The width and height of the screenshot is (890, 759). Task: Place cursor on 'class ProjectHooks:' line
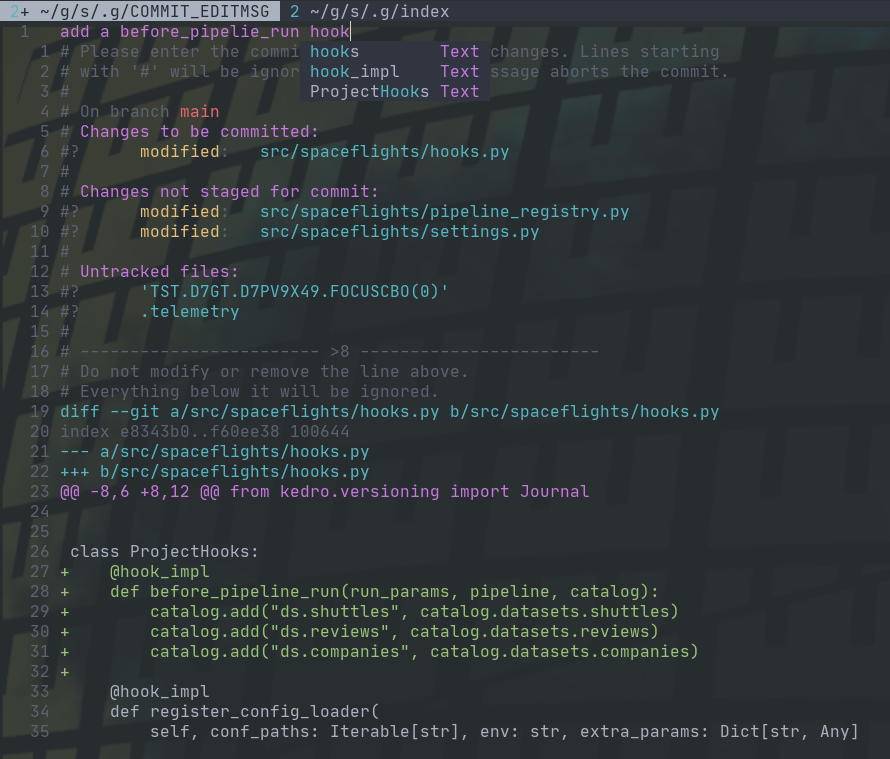(164, 552)
